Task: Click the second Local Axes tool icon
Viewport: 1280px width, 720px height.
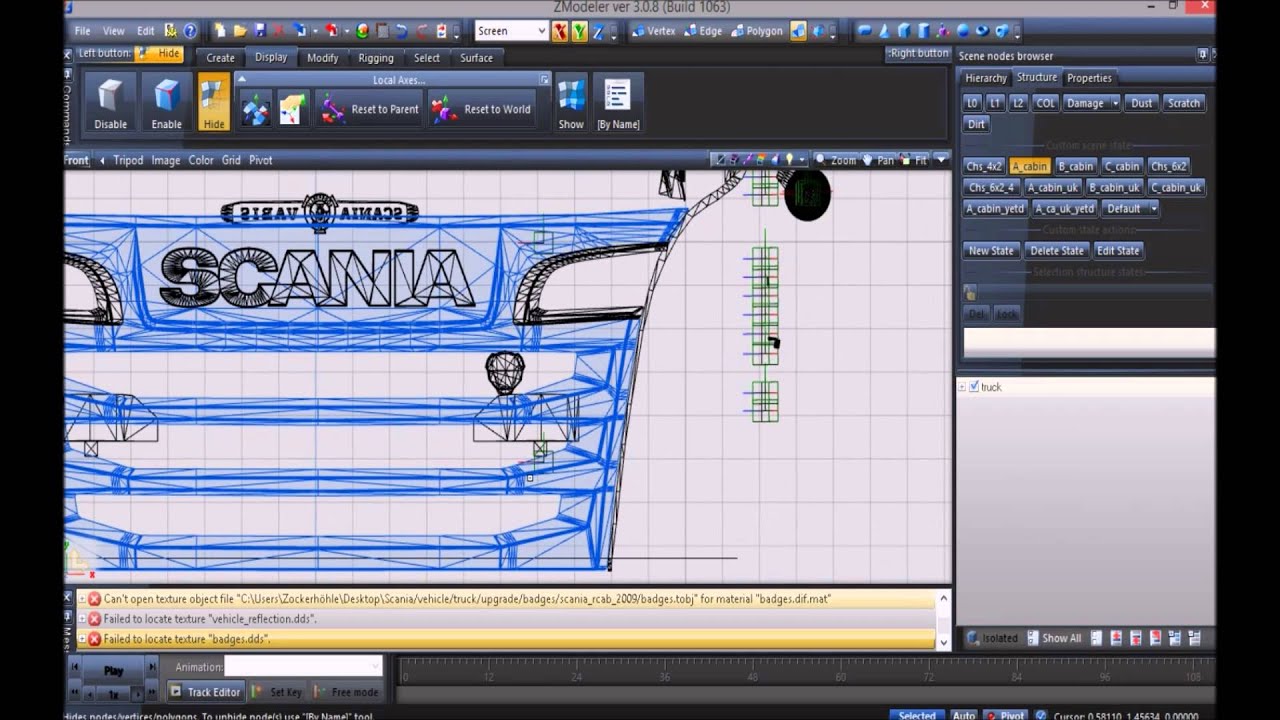Action: [x=292, y=109]
